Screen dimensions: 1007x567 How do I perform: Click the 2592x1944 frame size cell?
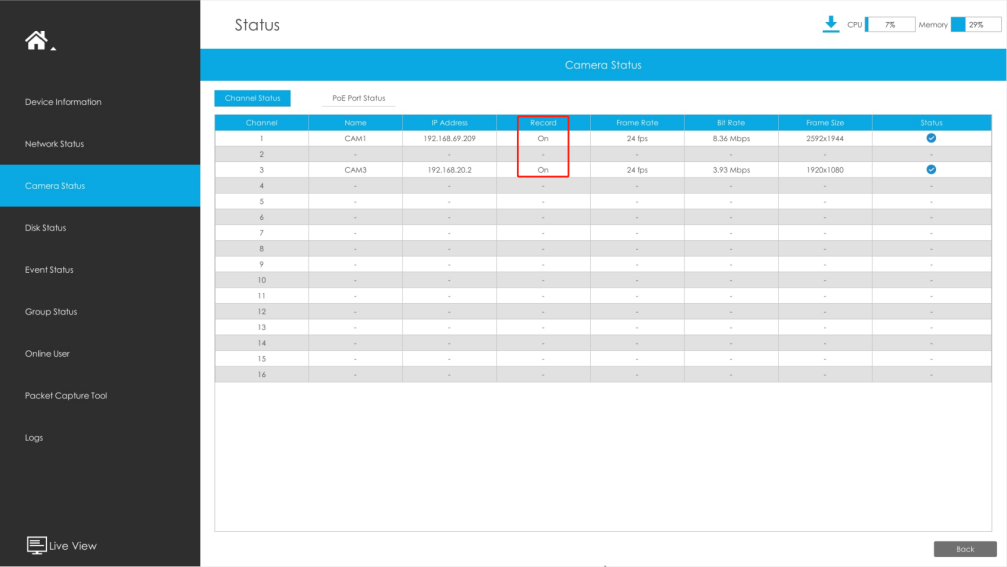(x=825, y=138)
